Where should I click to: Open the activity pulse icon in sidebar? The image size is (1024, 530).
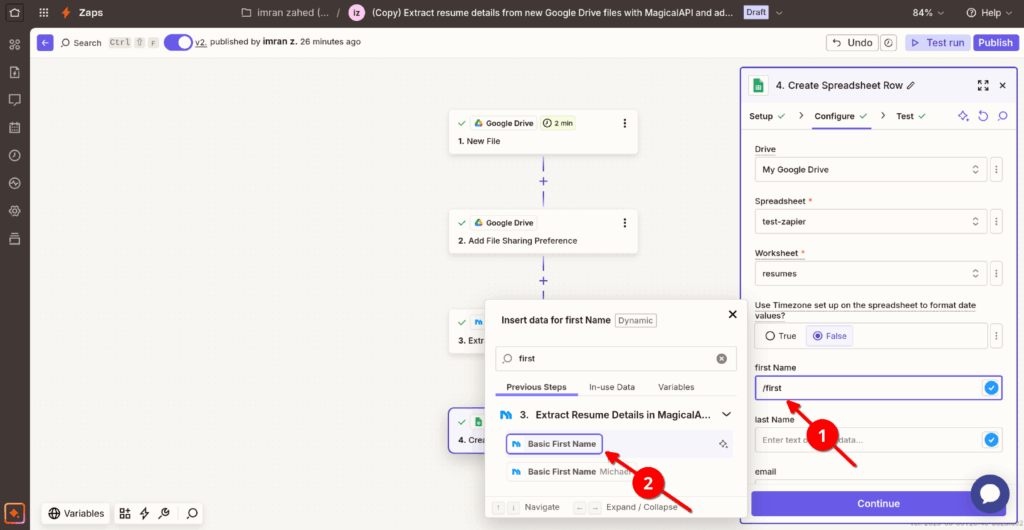tap(14, 183)
